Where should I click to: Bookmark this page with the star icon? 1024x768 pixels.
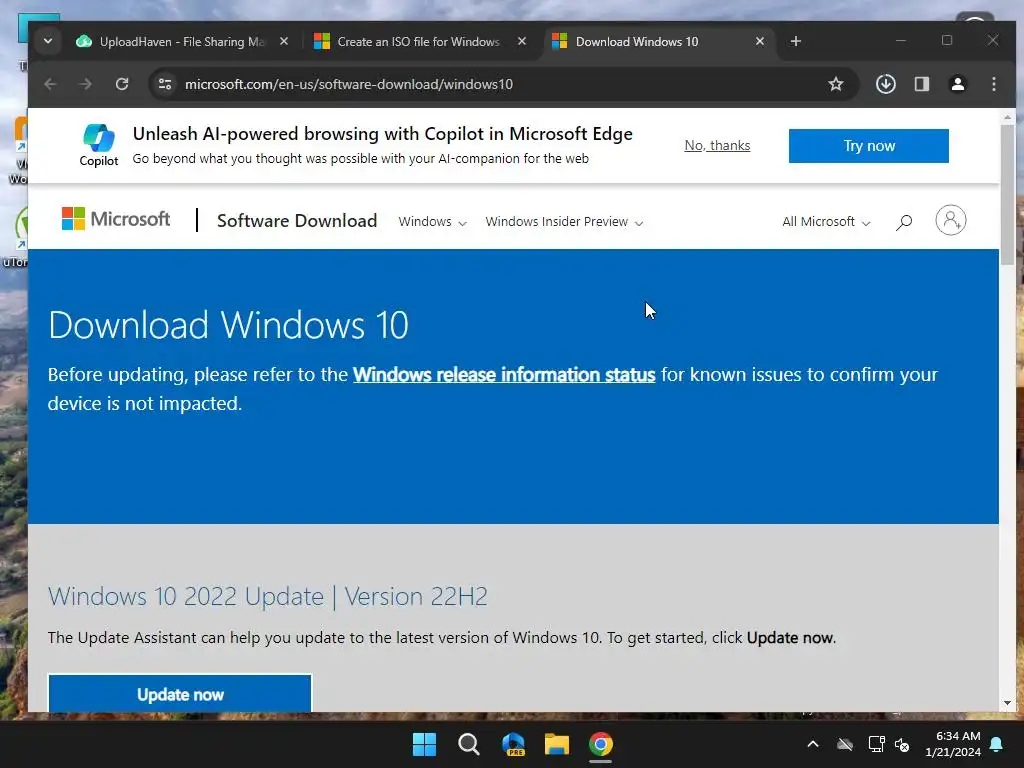coord(836,84)
